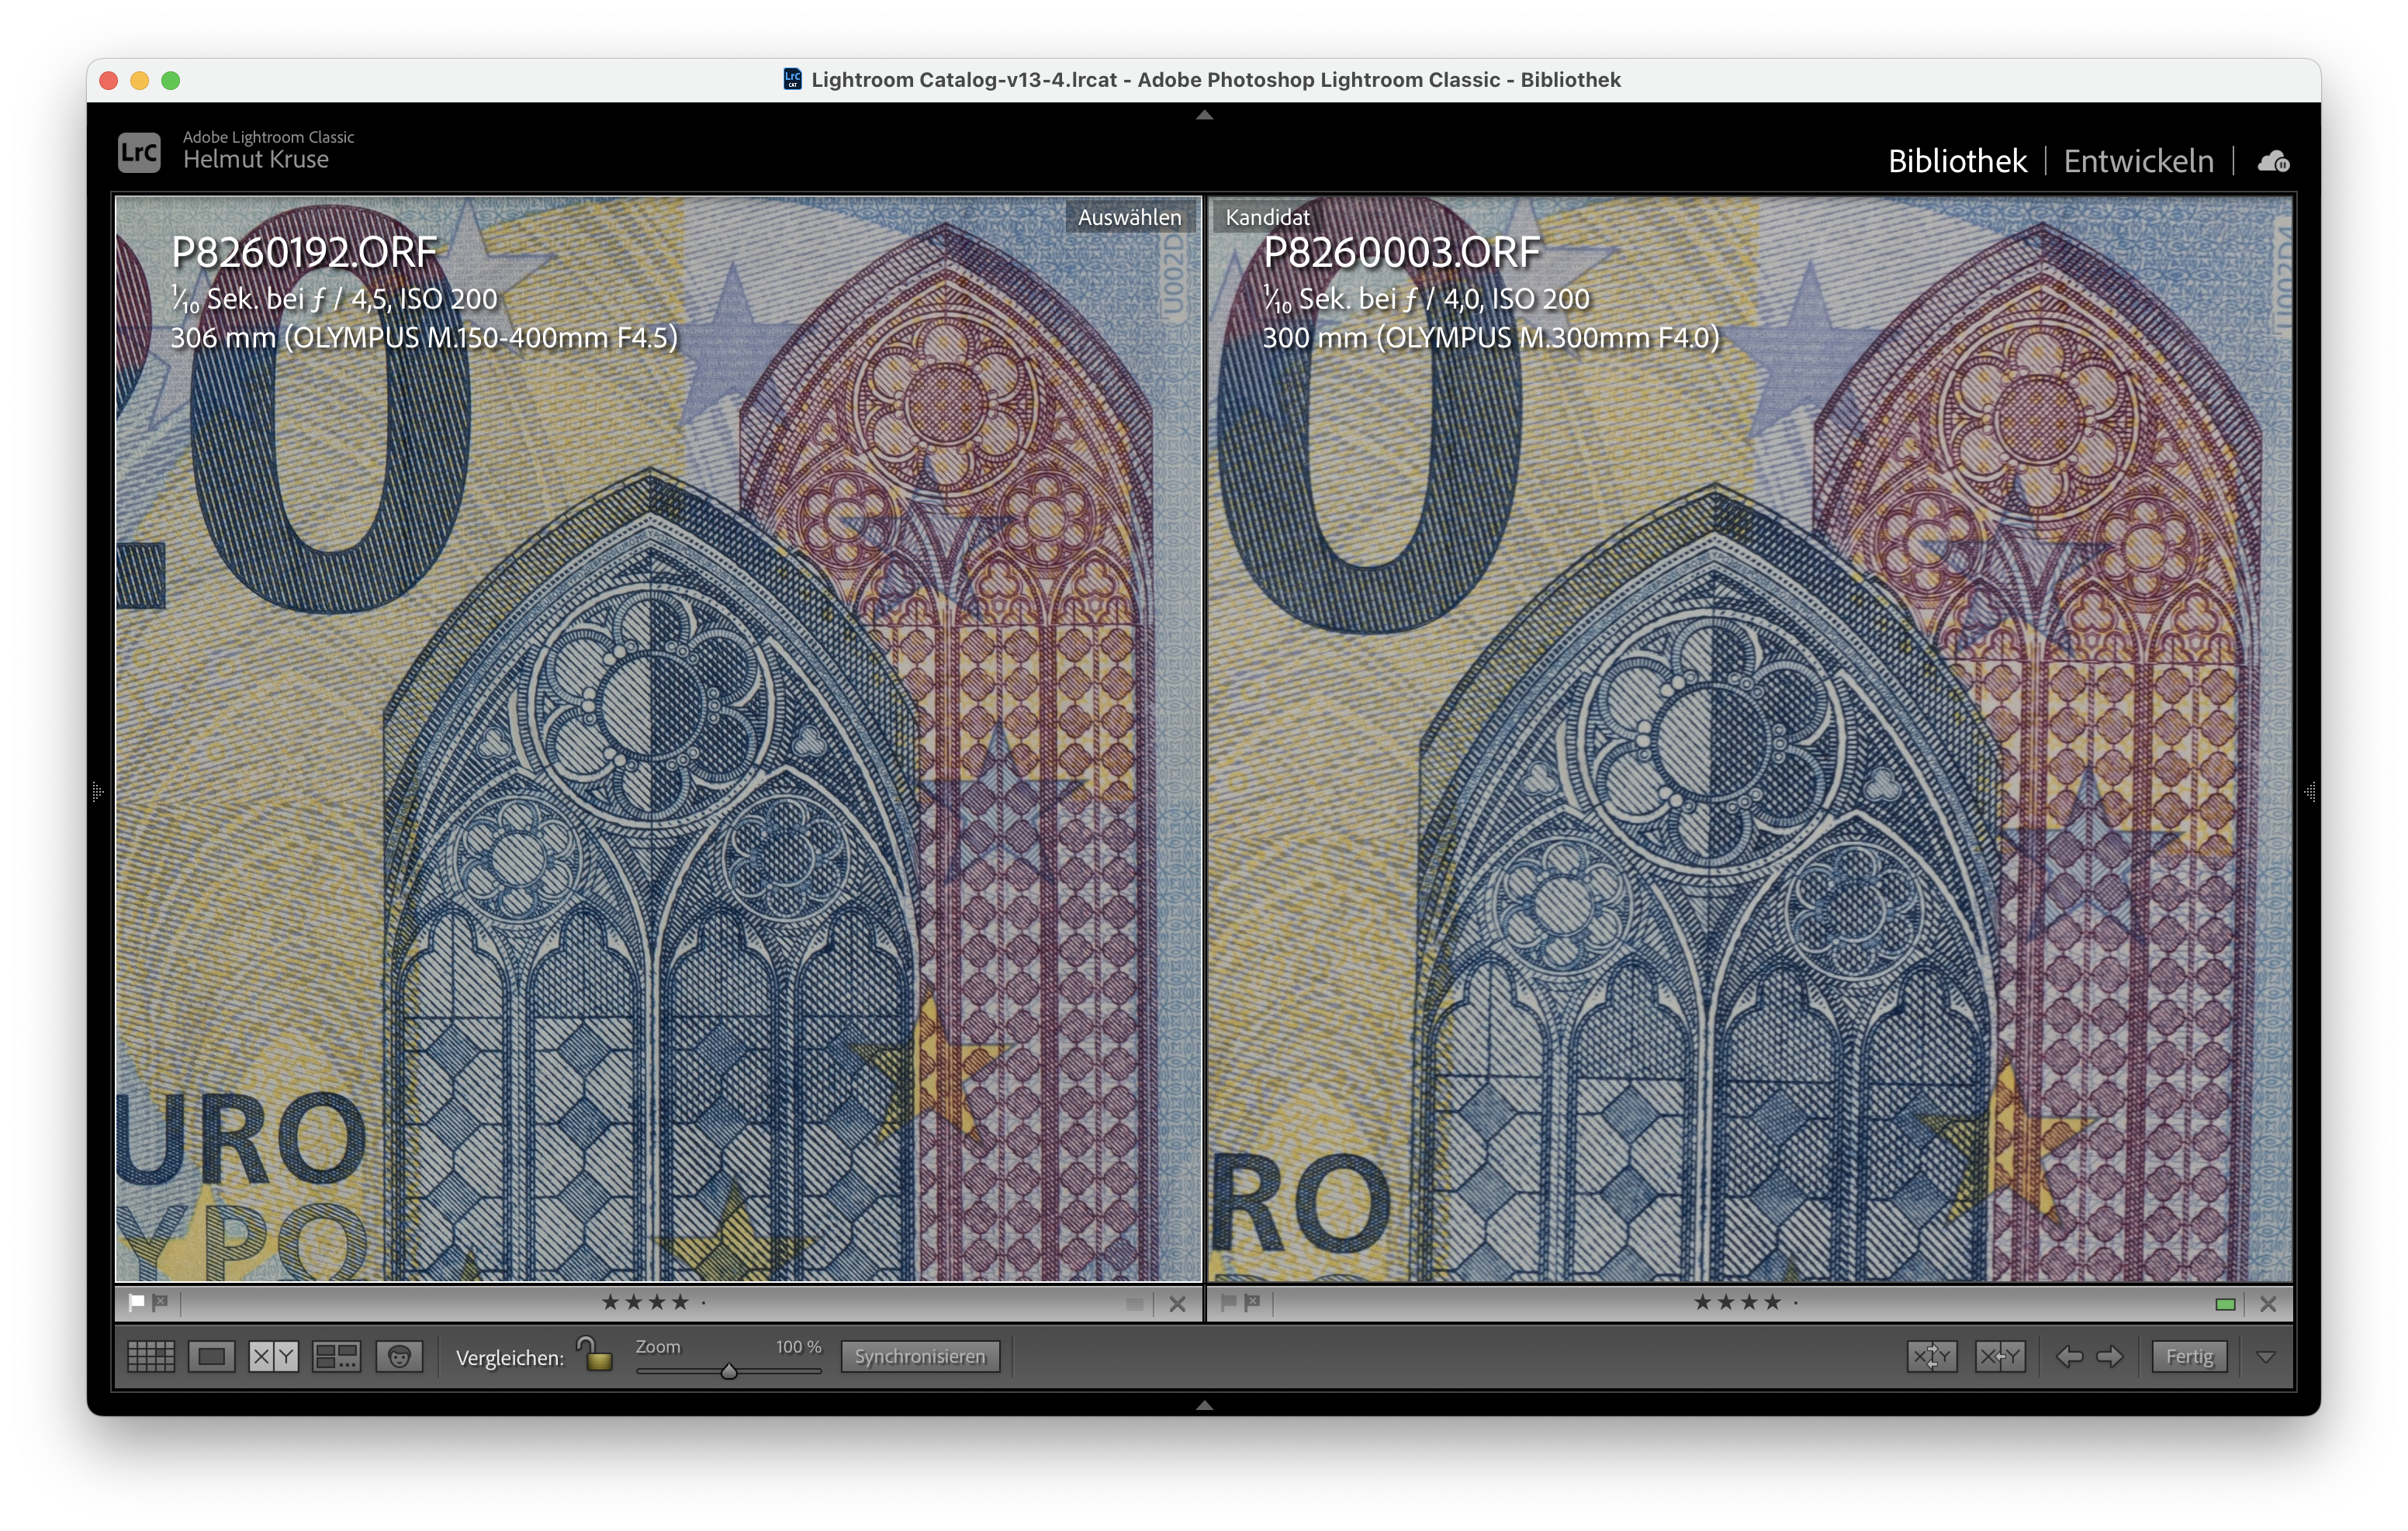Flag candidate photo as picked
2408x1531 pixels.
coord(1229,1302)
